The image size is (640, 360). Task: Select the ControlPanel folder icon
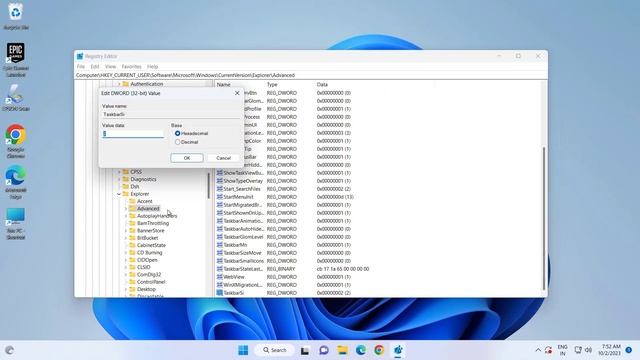click(x=132, y=282)
